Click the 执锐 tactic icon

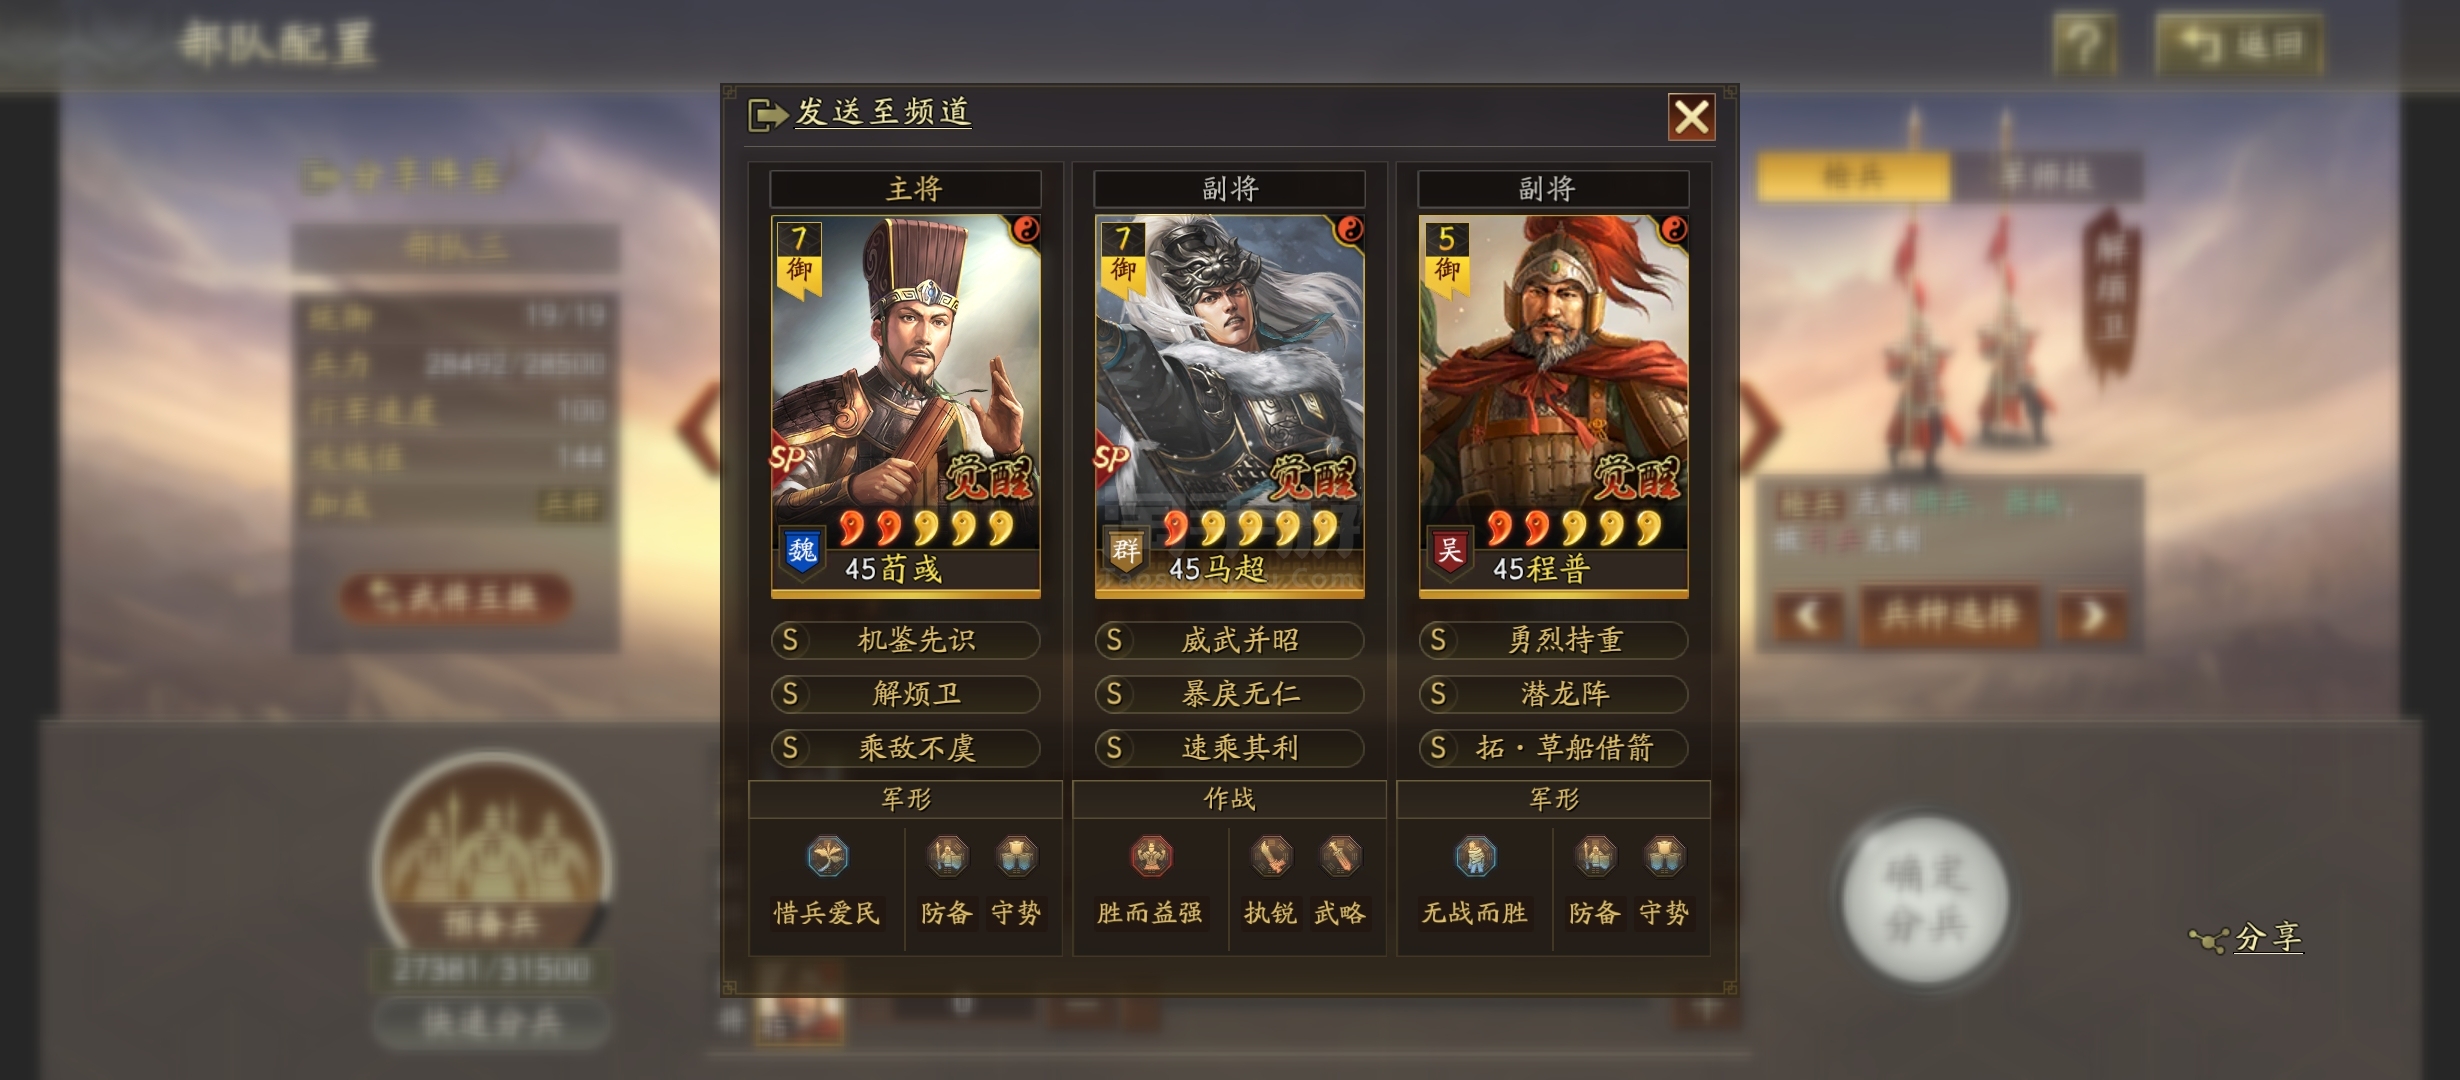pos(1271,857)
